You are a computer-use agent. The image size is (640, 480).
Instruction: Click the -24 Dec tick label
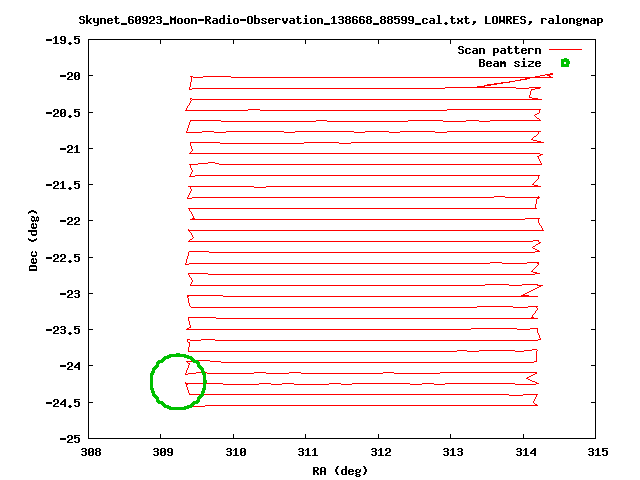(x=70, y=366)
